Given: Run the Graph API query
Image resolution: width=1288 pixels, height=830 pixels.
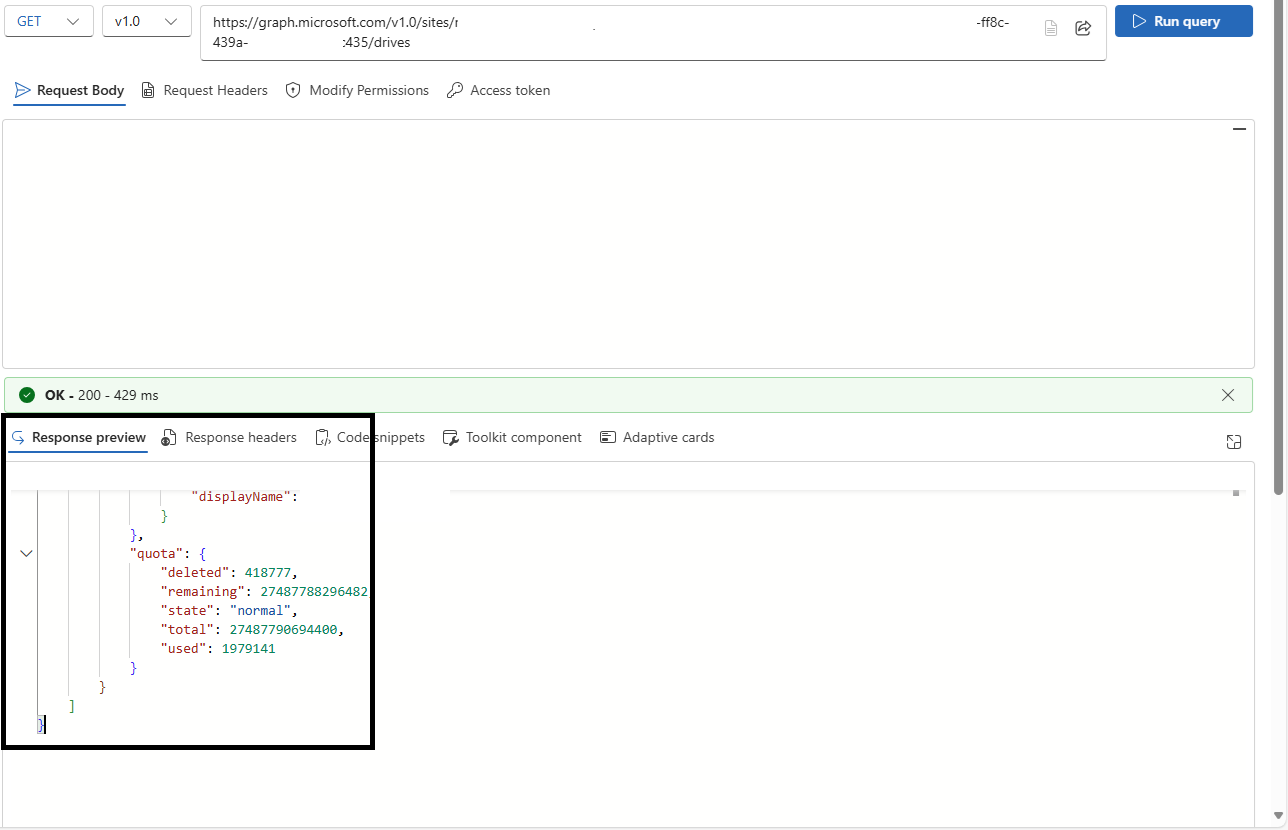Looking at the screenshot, I should point(1183,20).
